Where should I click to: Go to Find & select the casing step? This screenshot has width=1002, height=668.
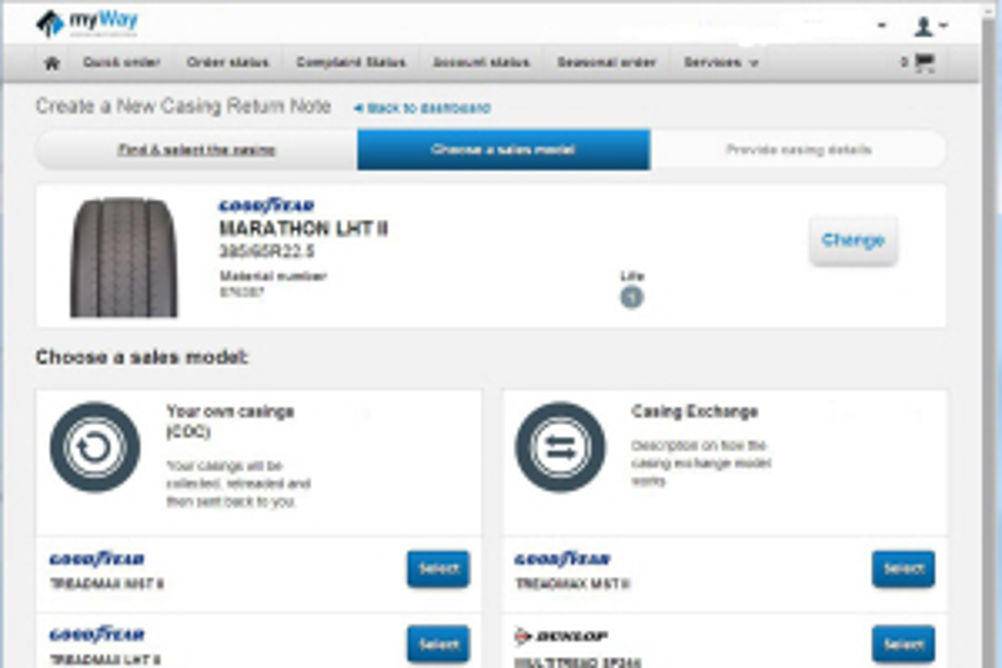(196, 150)
